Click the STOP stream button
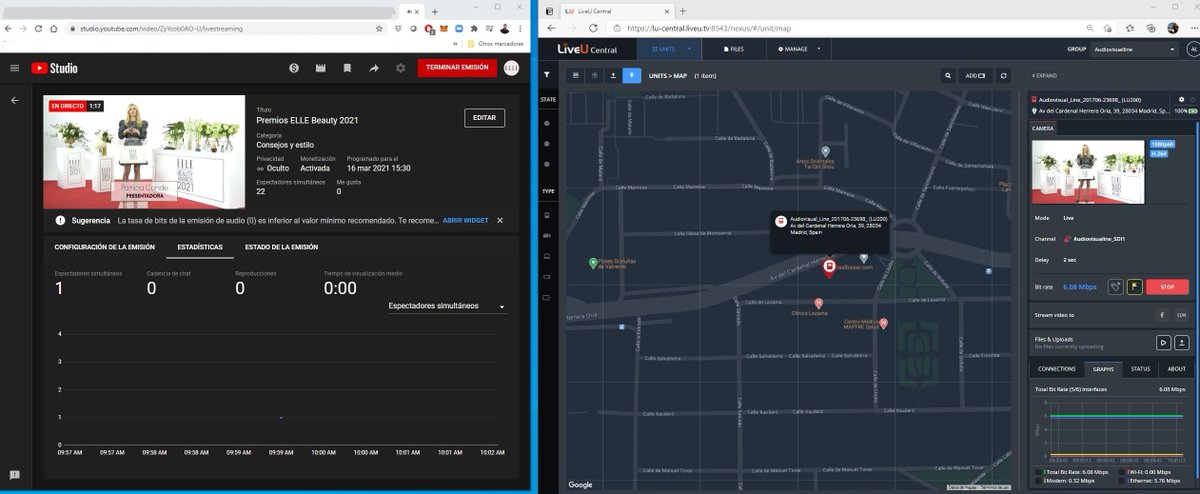Viewport: 1200px width, 494px height. click(1167, 287)
